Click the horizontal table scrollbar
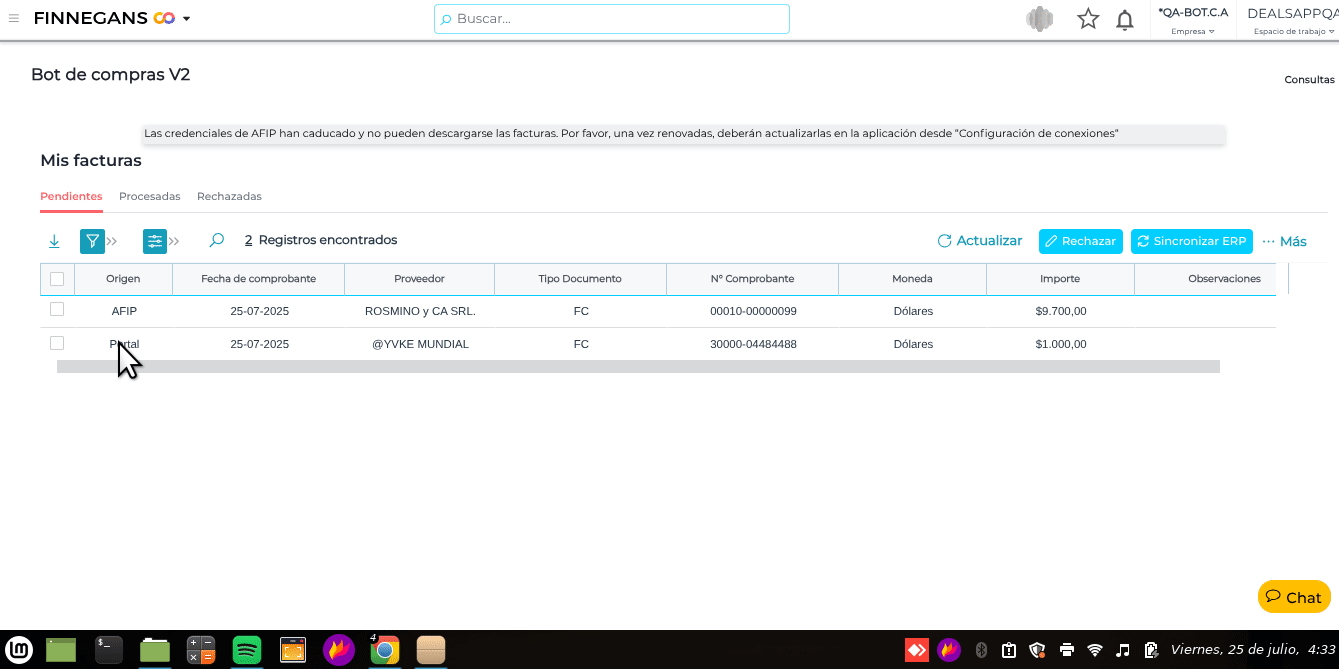Image resolution: width=1339 pixels, height=669 pixels. click(x=638, y=367)
